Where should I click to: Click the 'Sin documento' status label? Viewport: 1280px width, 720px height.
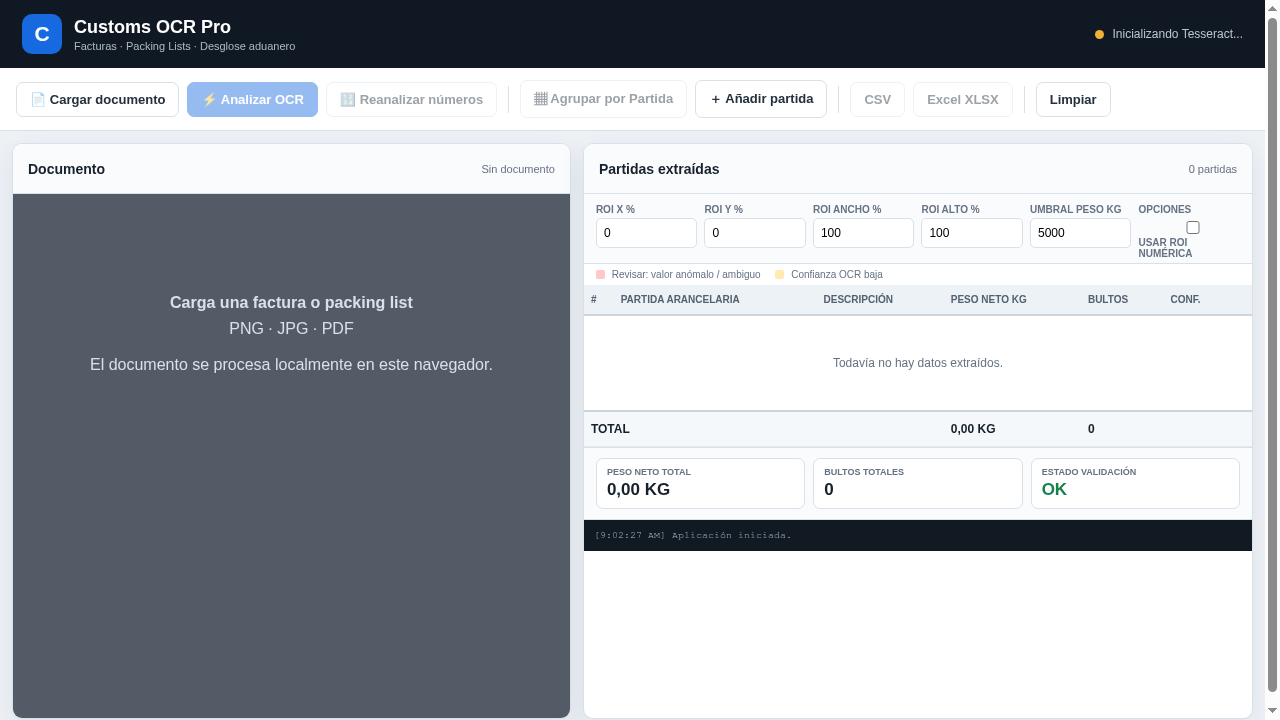click(518, 169)
